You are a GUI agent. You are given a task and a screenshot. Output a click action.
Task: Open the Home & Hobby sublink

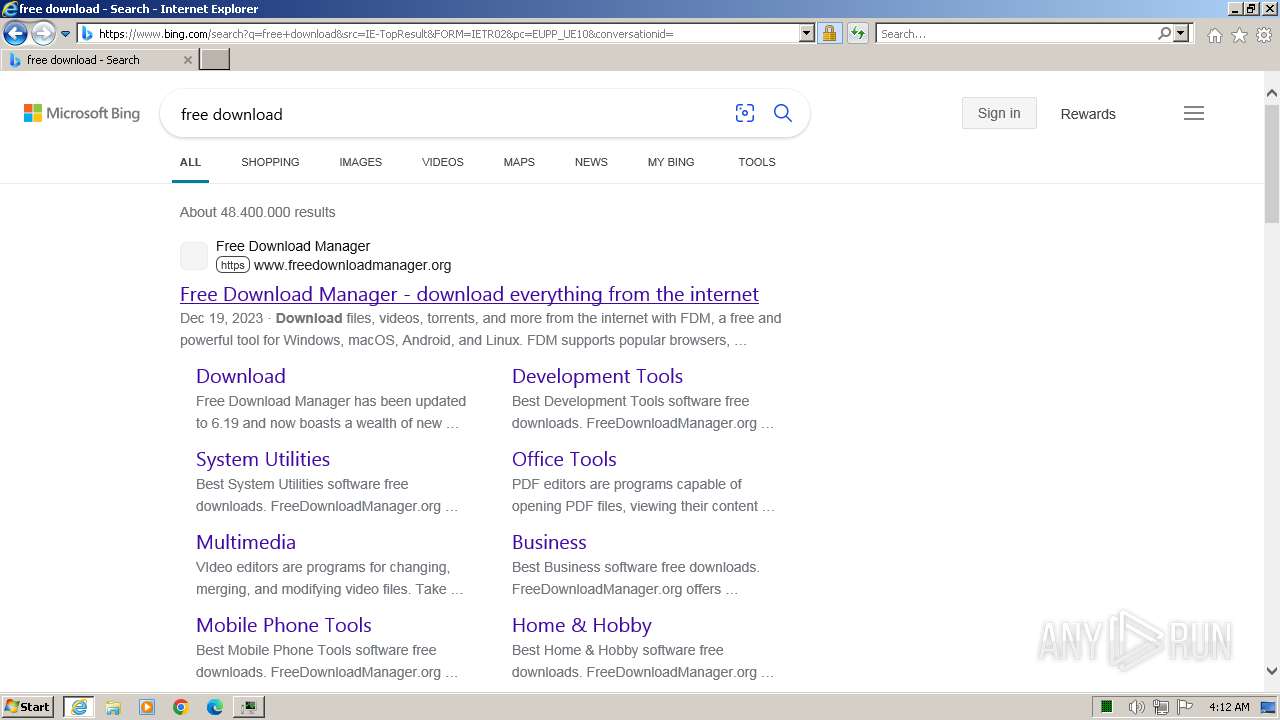point(582,625)
